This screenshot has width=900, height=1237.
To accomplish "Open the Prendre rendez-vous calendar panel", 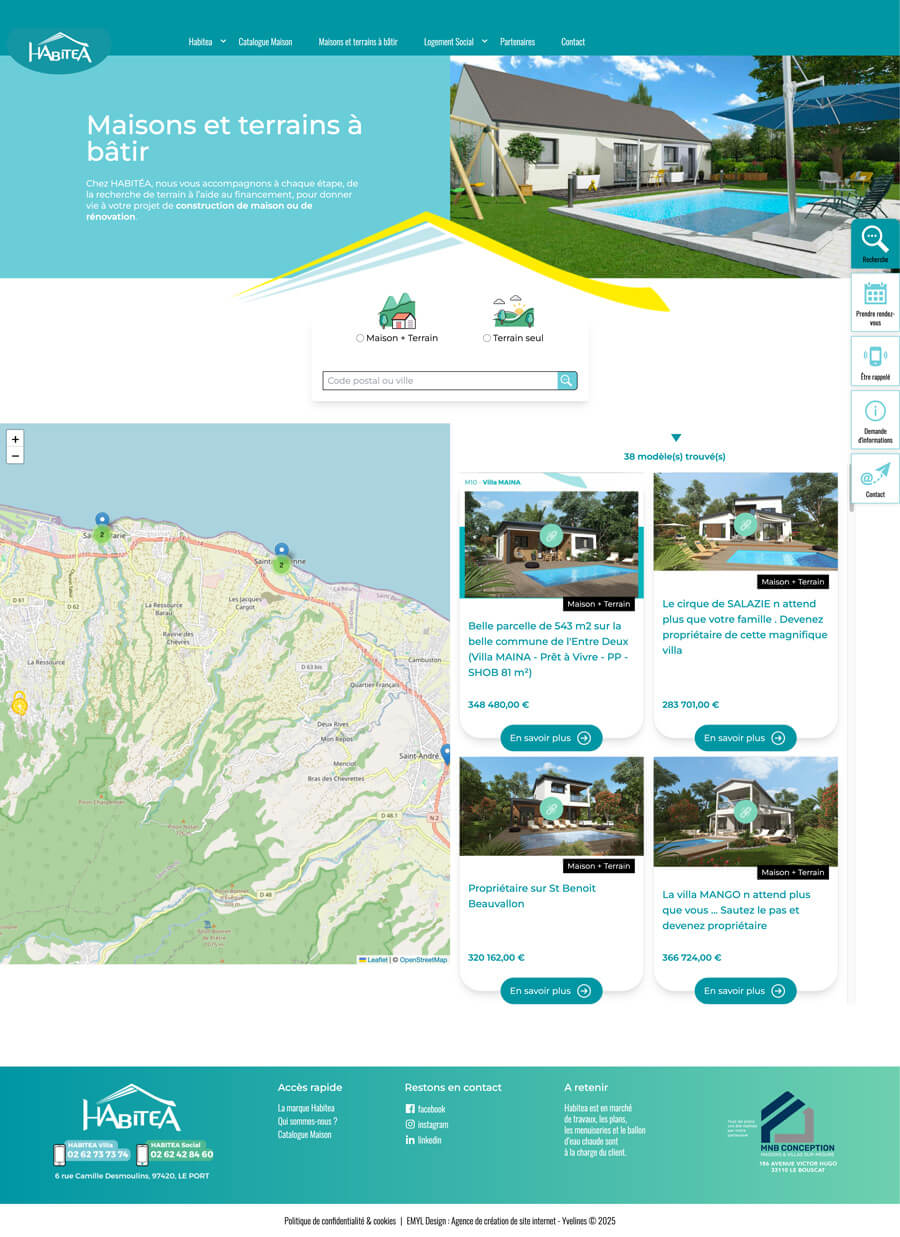I will pos(874,301).
